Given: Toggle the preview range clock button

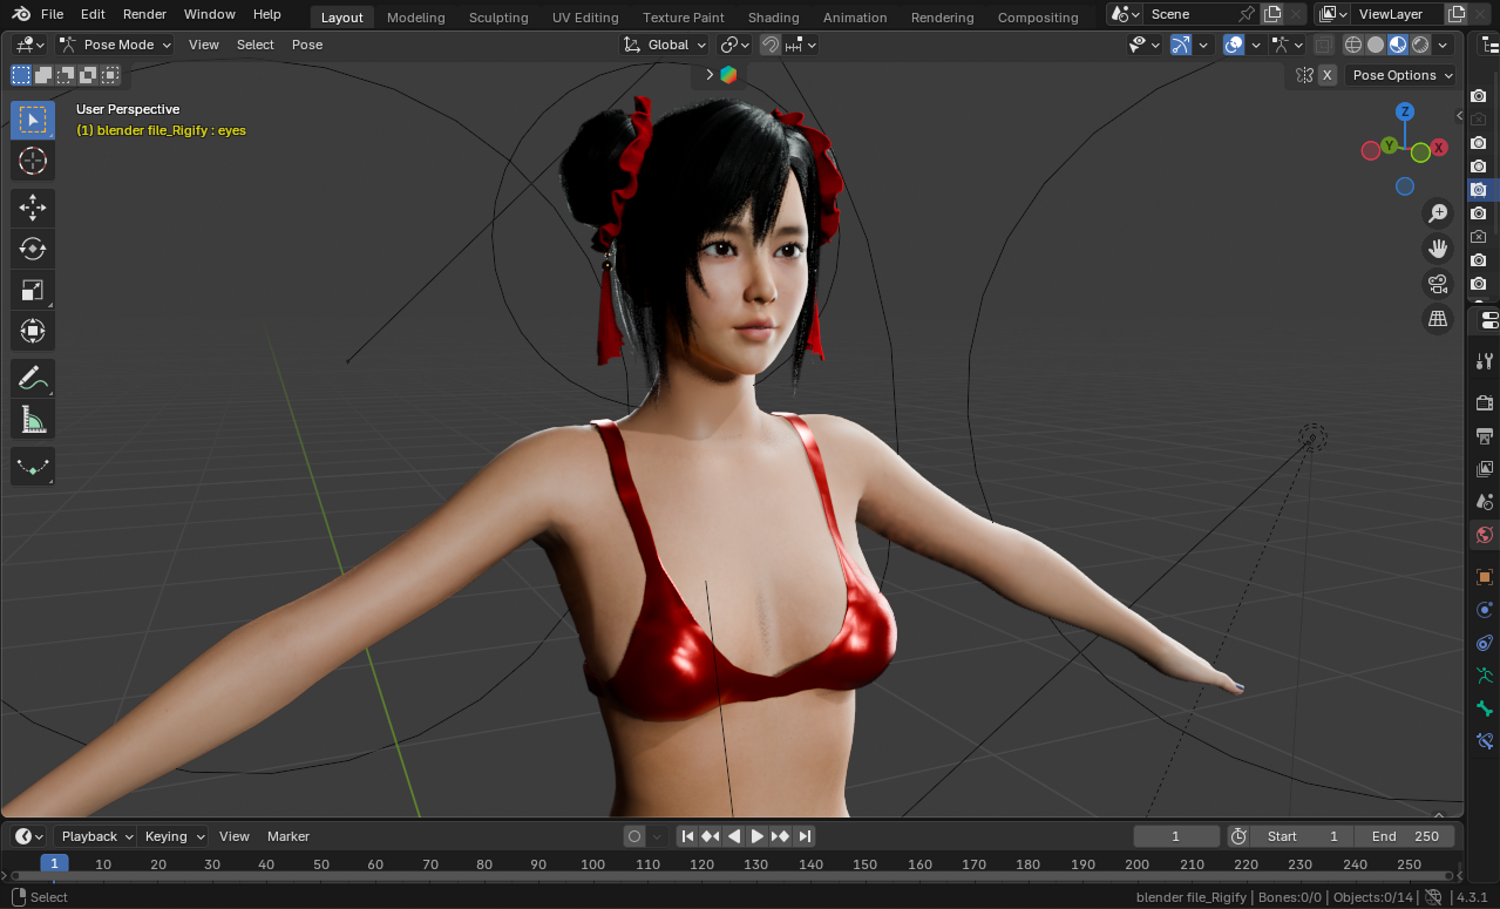Looking at the screenshot, I should (x=1238, y=836).
